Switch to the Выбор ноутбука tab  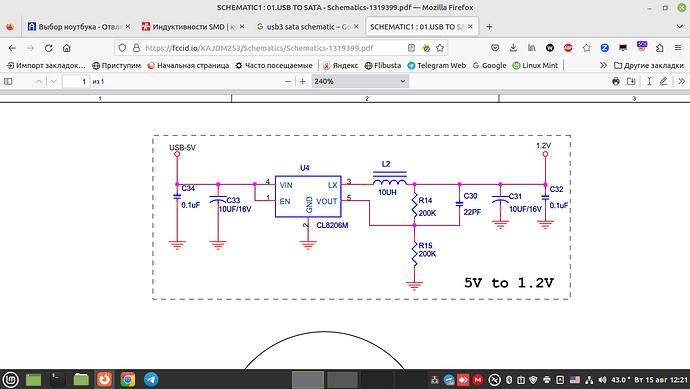tap(79, 27)
